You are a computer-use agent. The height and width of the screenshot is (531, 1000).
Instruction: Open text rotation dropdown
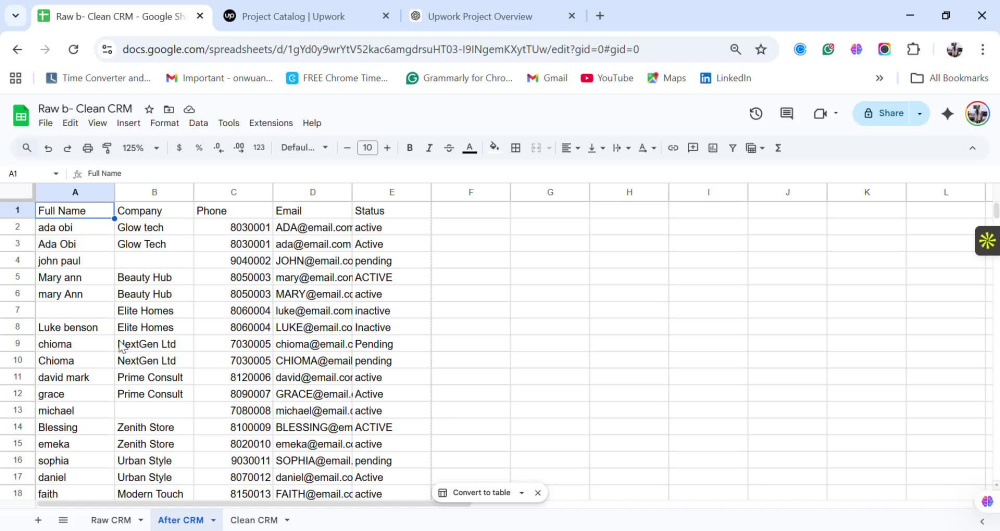[647, 148]
